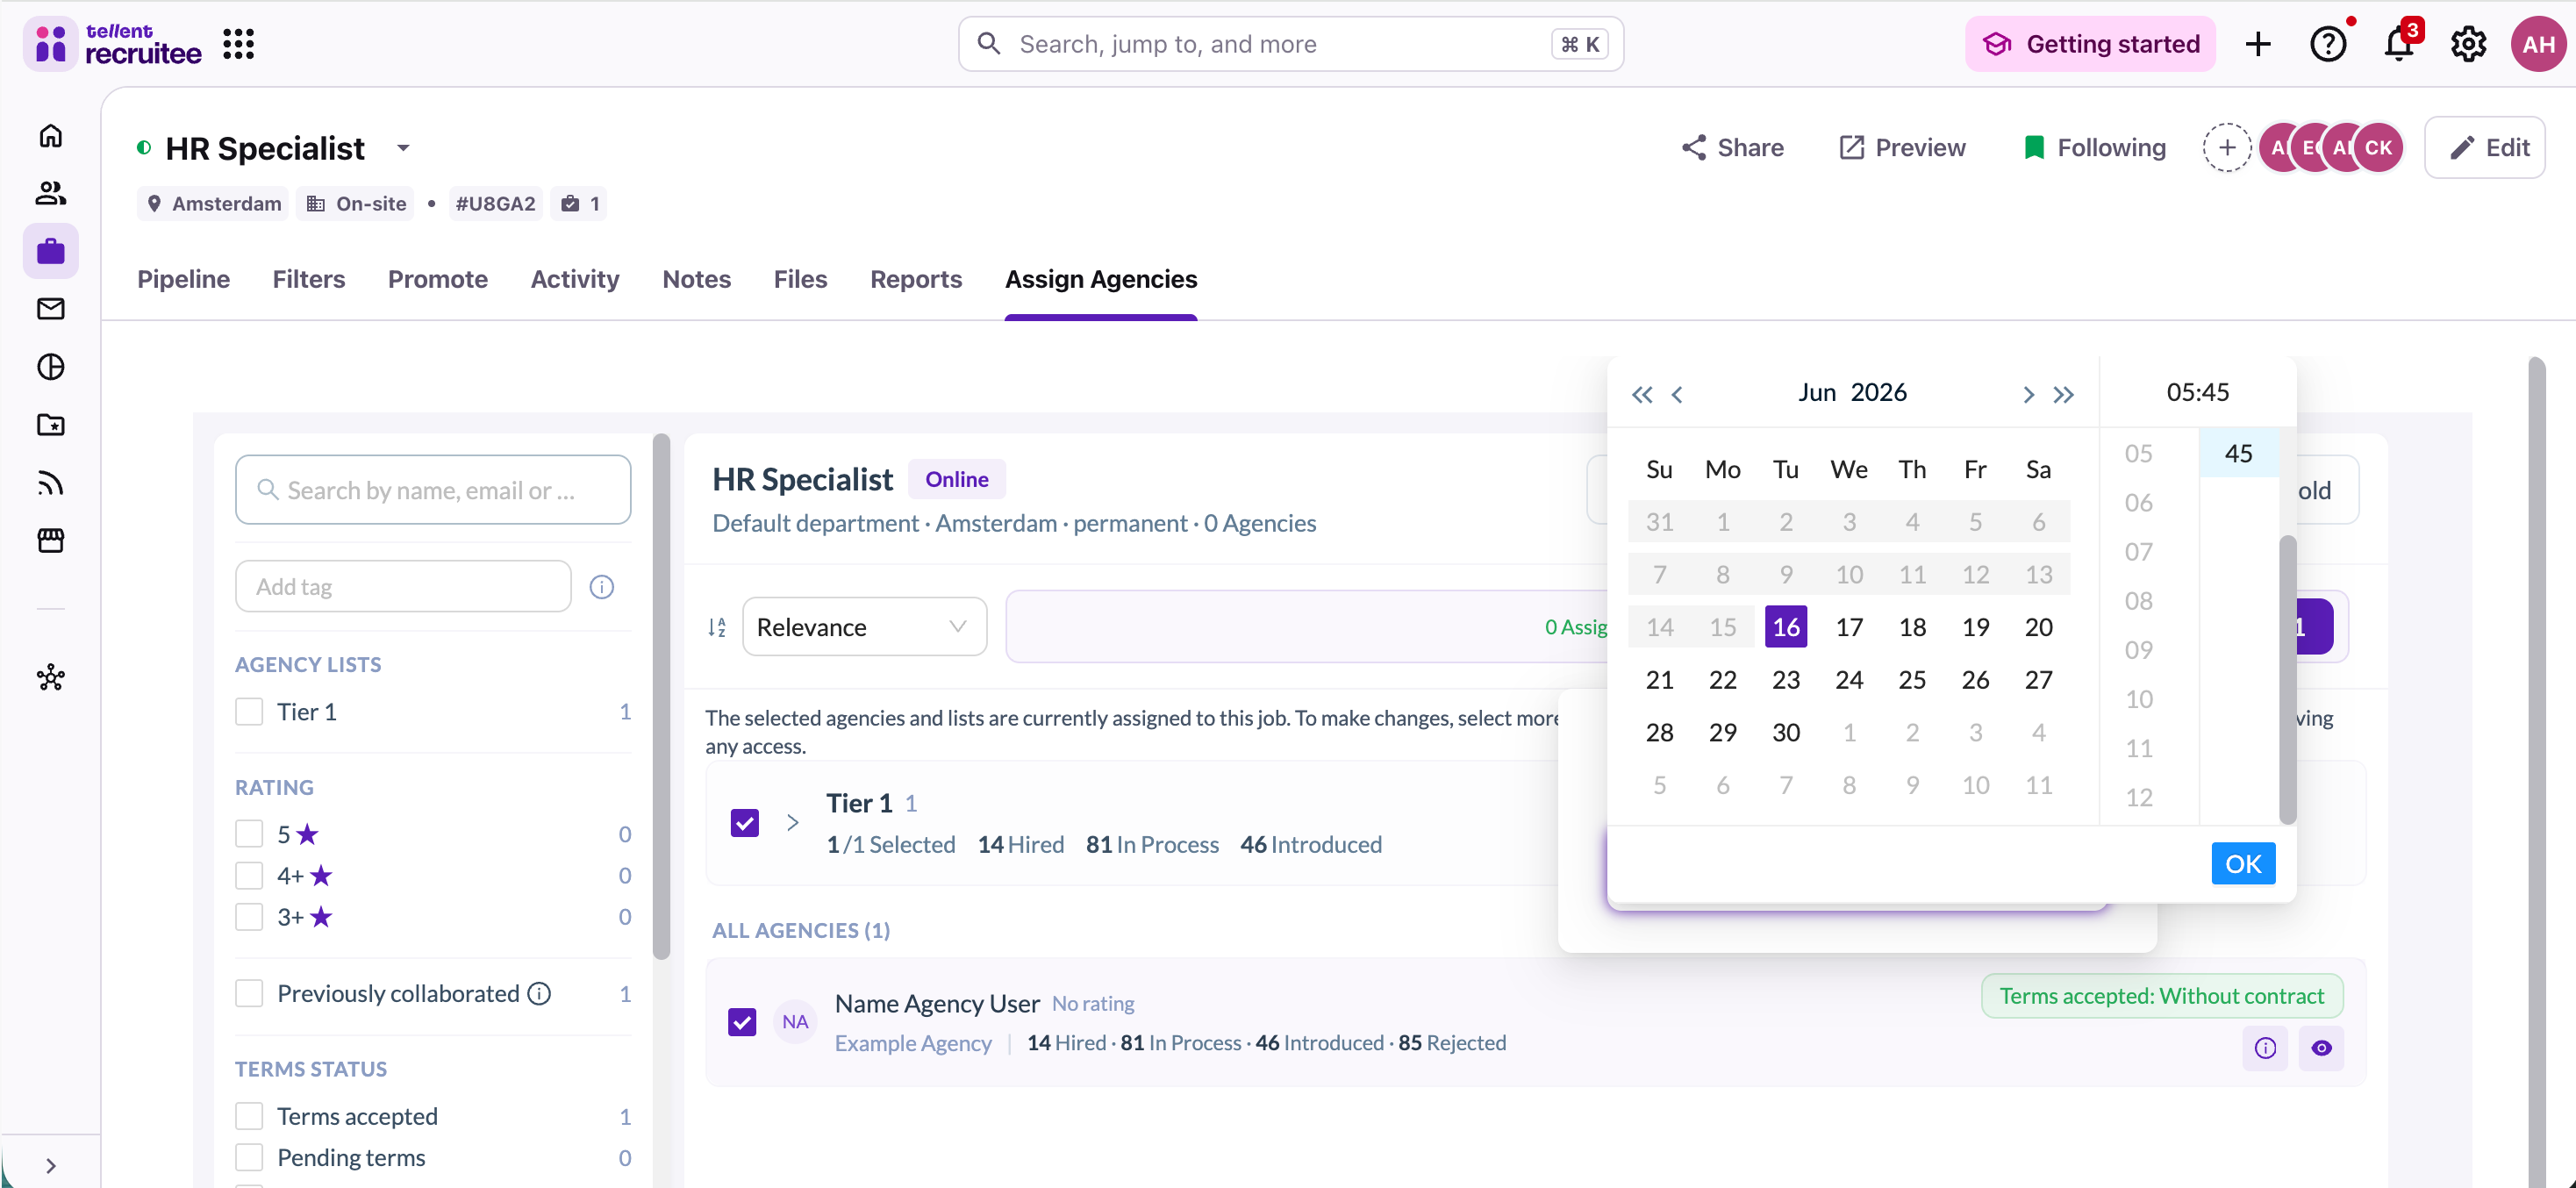Check the 5 star rating filter
Viewport: 2576px width, 1188px height.
click(249, 834)
